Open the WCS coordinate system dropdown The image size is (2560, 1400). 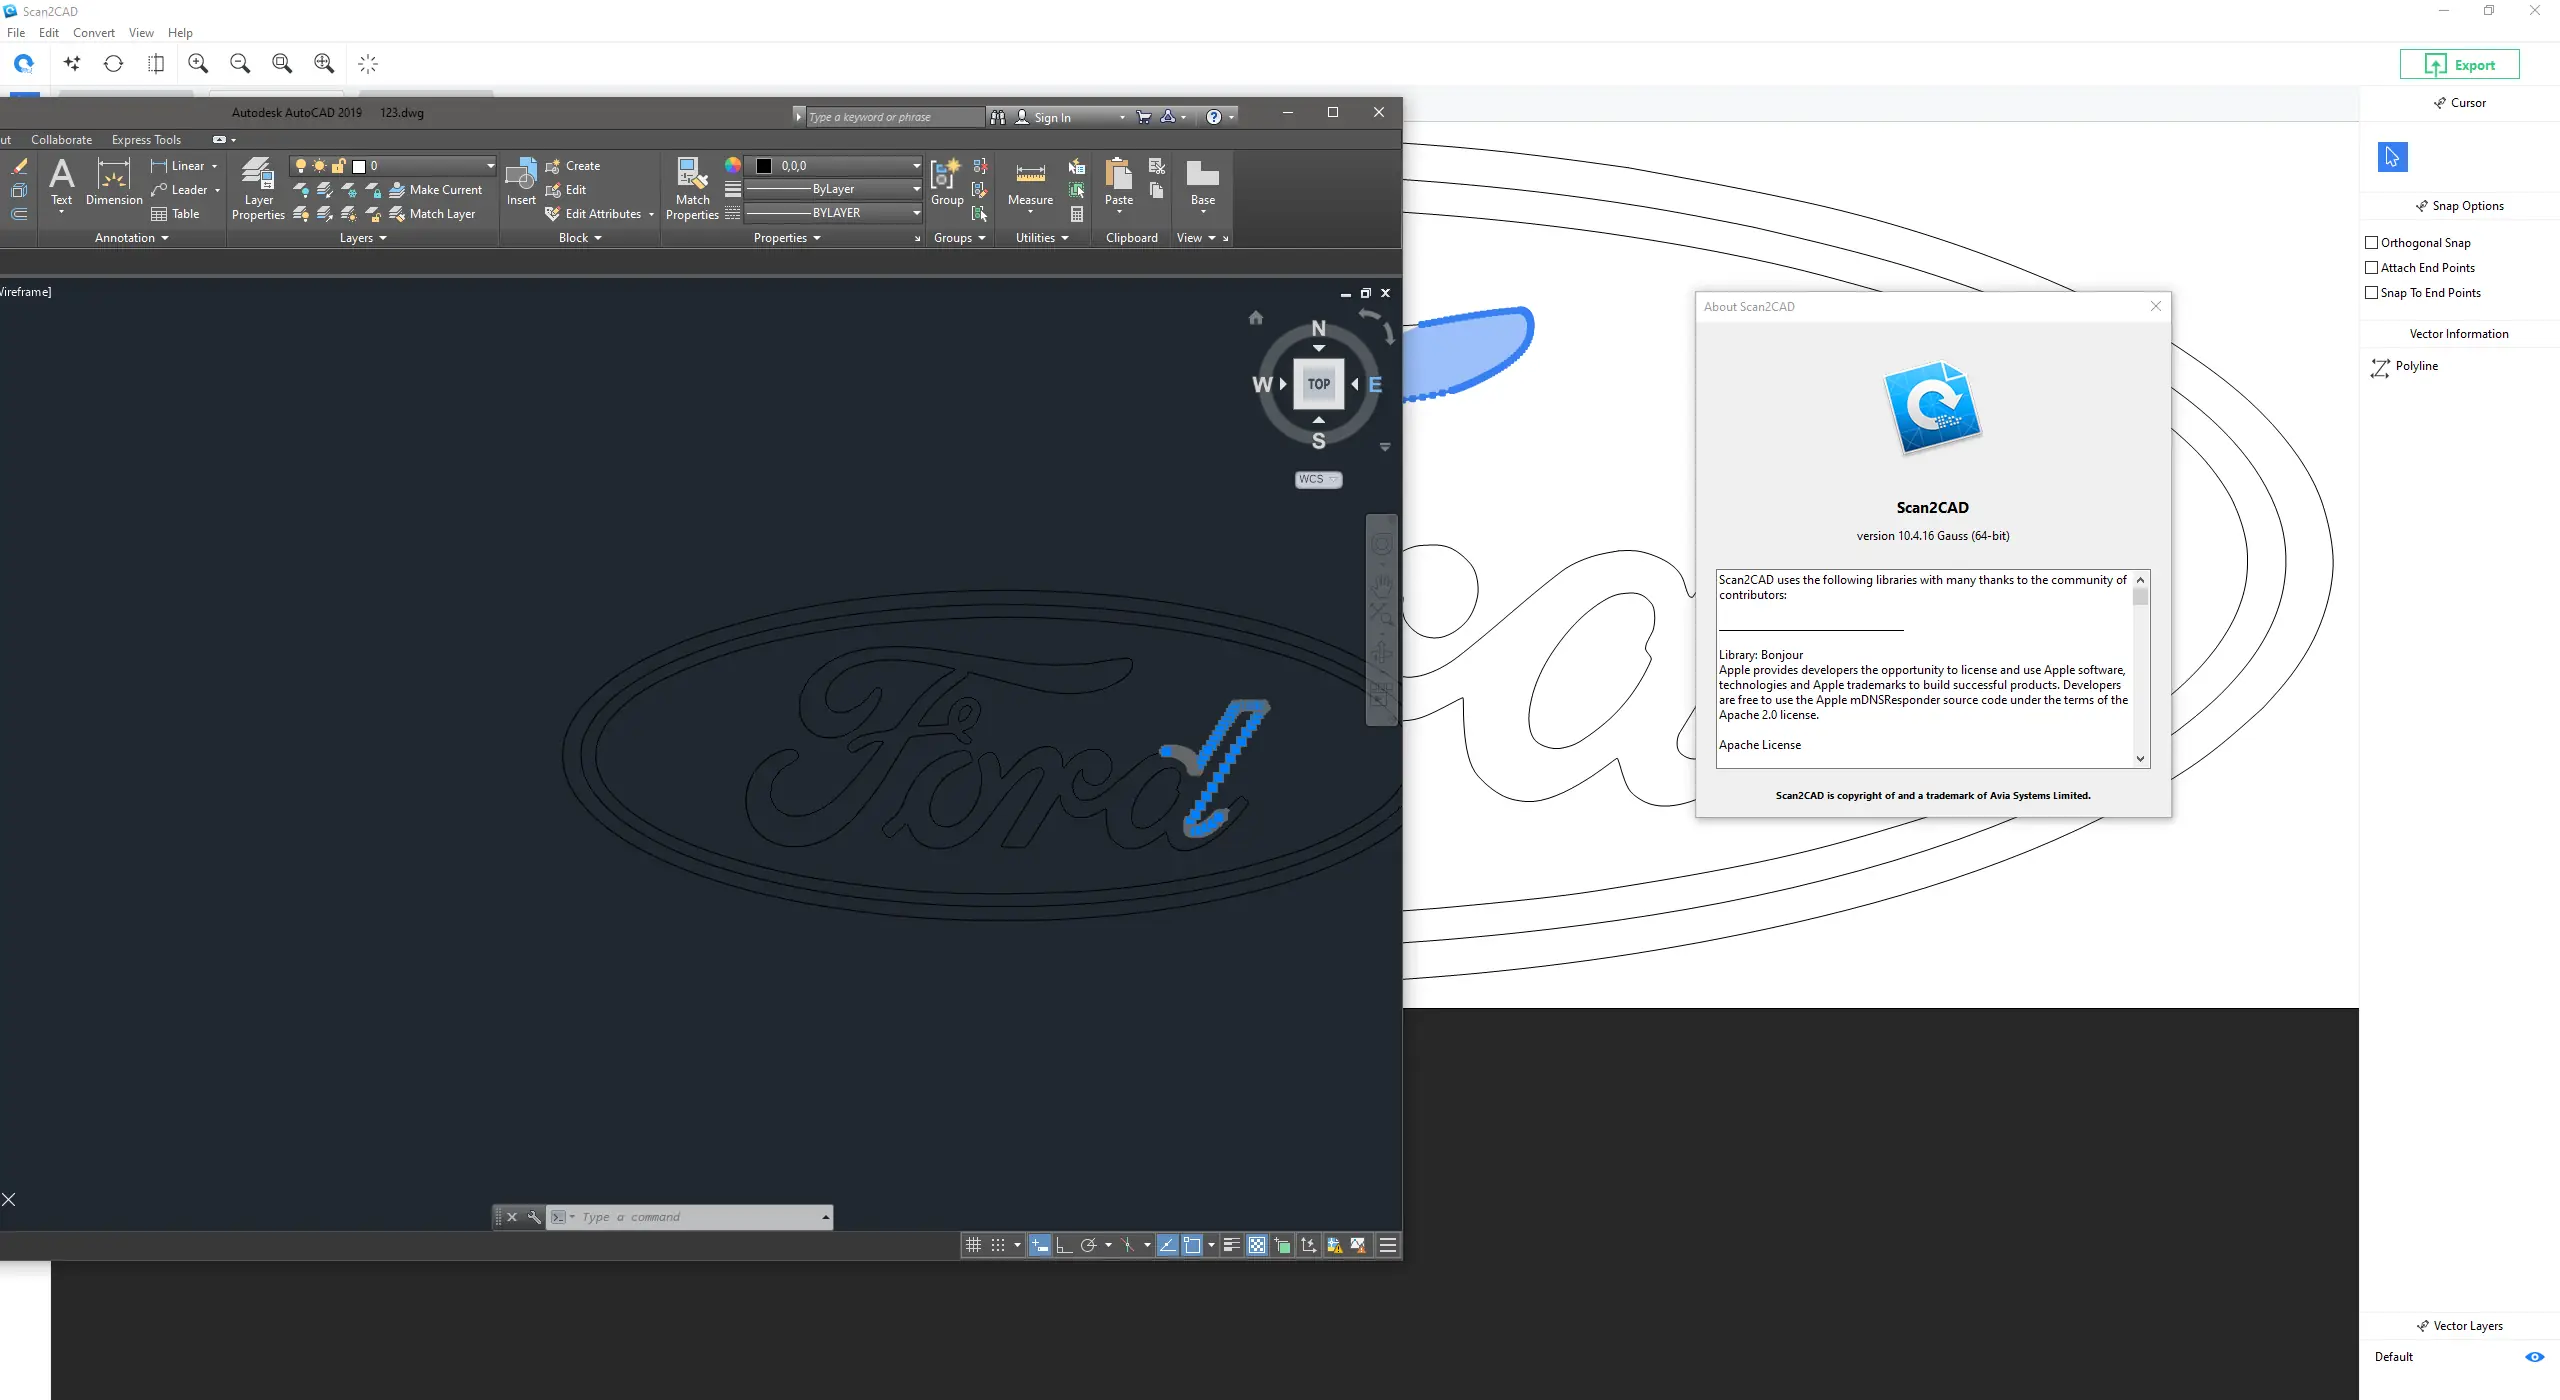coord(1318,480)
